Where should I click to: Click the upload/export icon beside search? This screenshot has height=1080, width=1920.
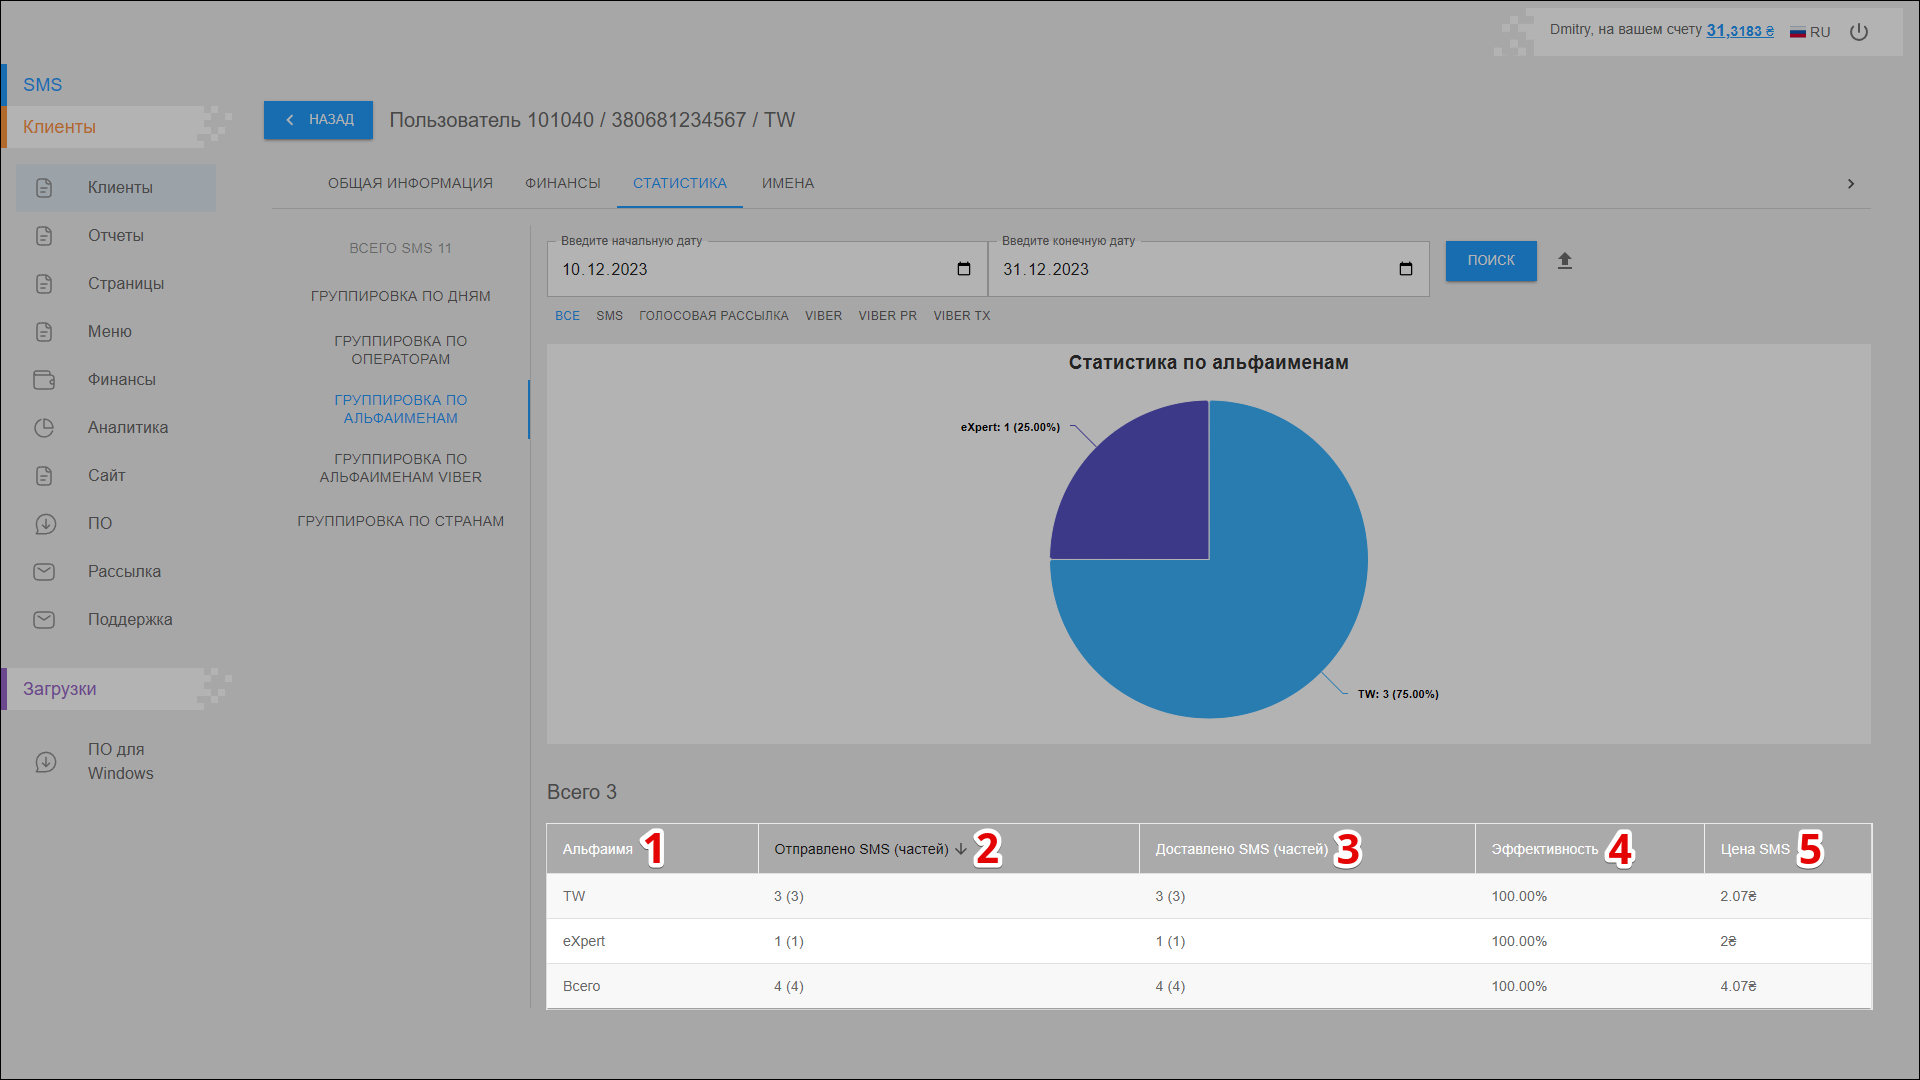[x=1565, y=261]
